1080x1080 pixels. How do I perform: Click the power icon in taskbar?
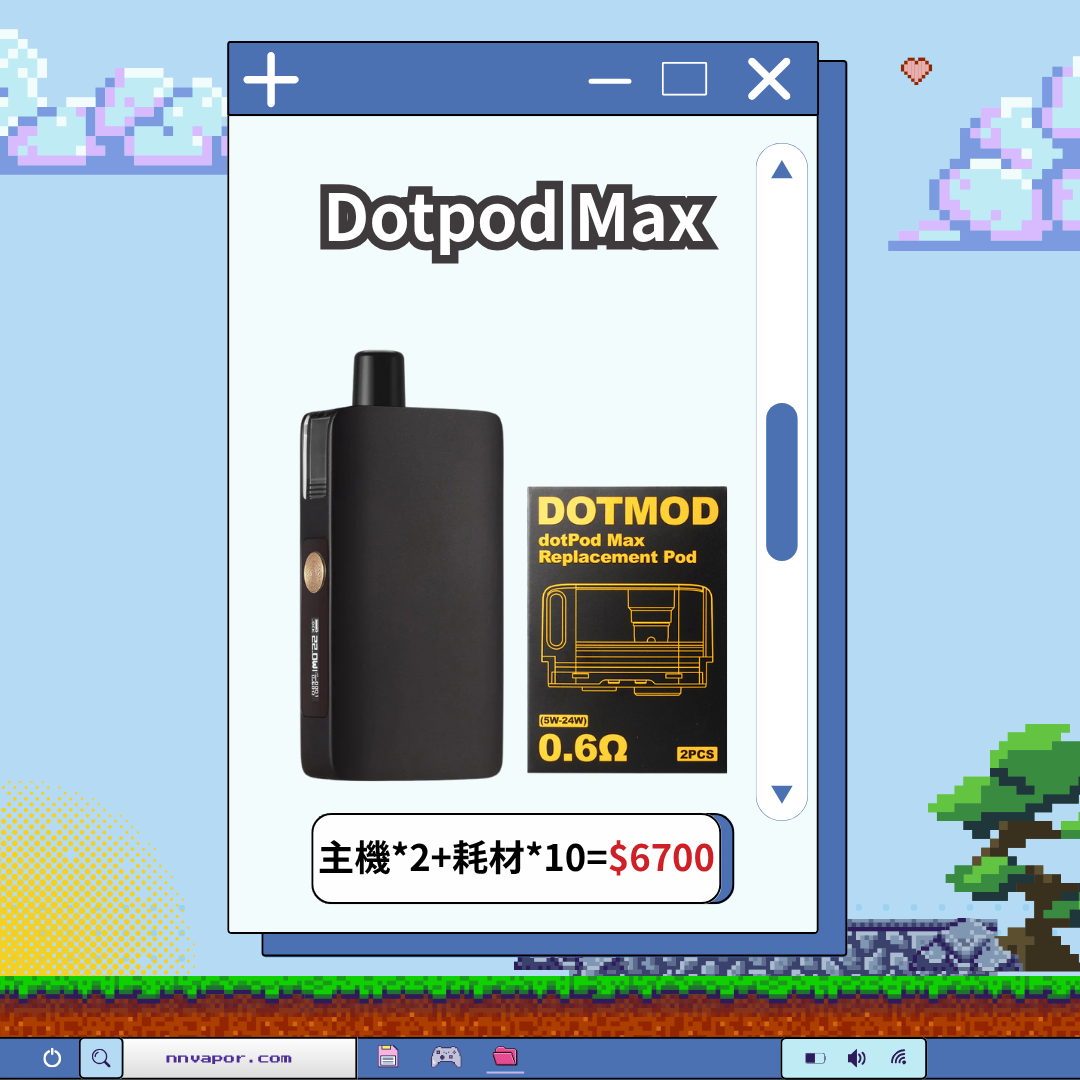pos(52,1057)
